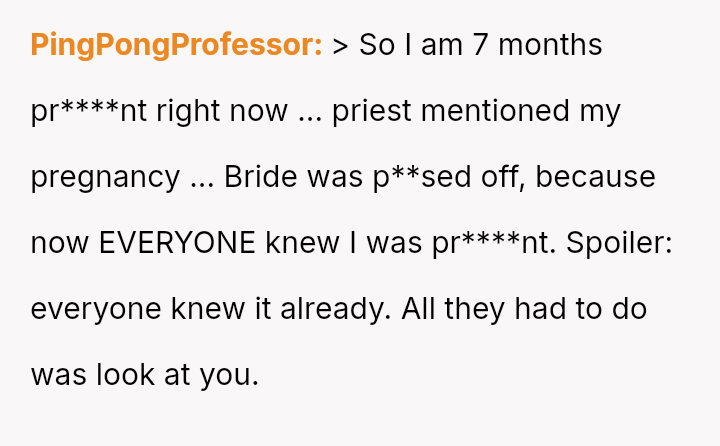Click the capitalized word "EVERYONE"
720x446 pixels.
coord(178,243)
